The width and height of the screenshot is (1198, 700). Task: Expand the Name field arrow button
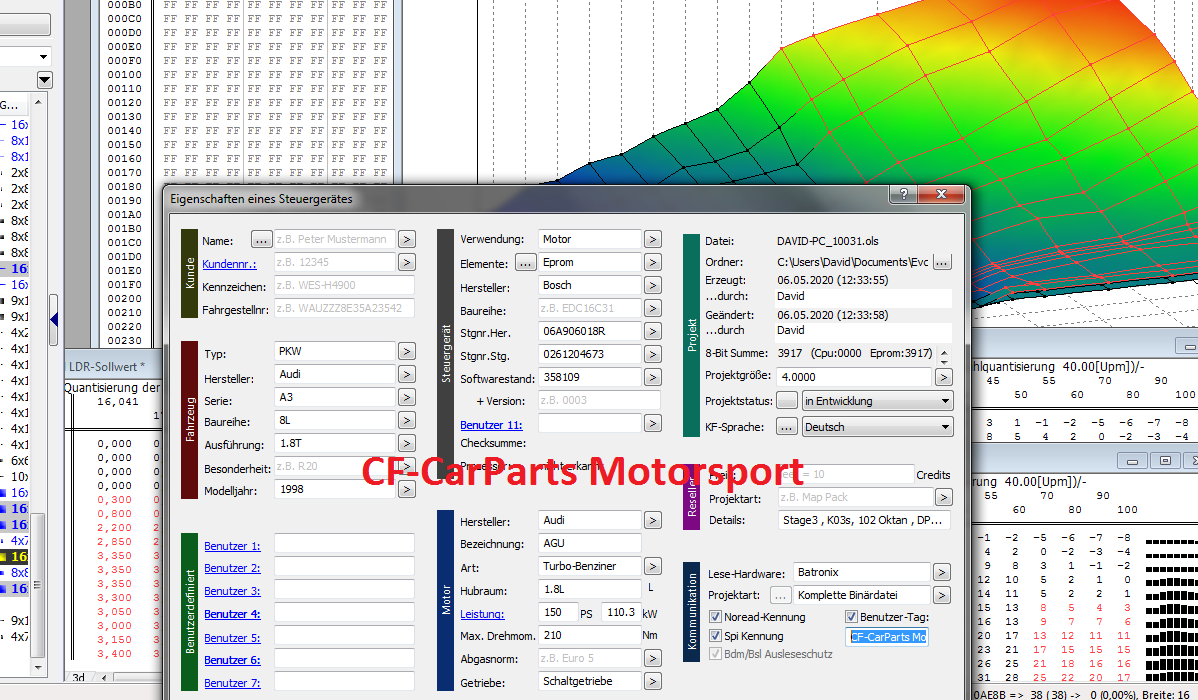(x=406, y=239)
